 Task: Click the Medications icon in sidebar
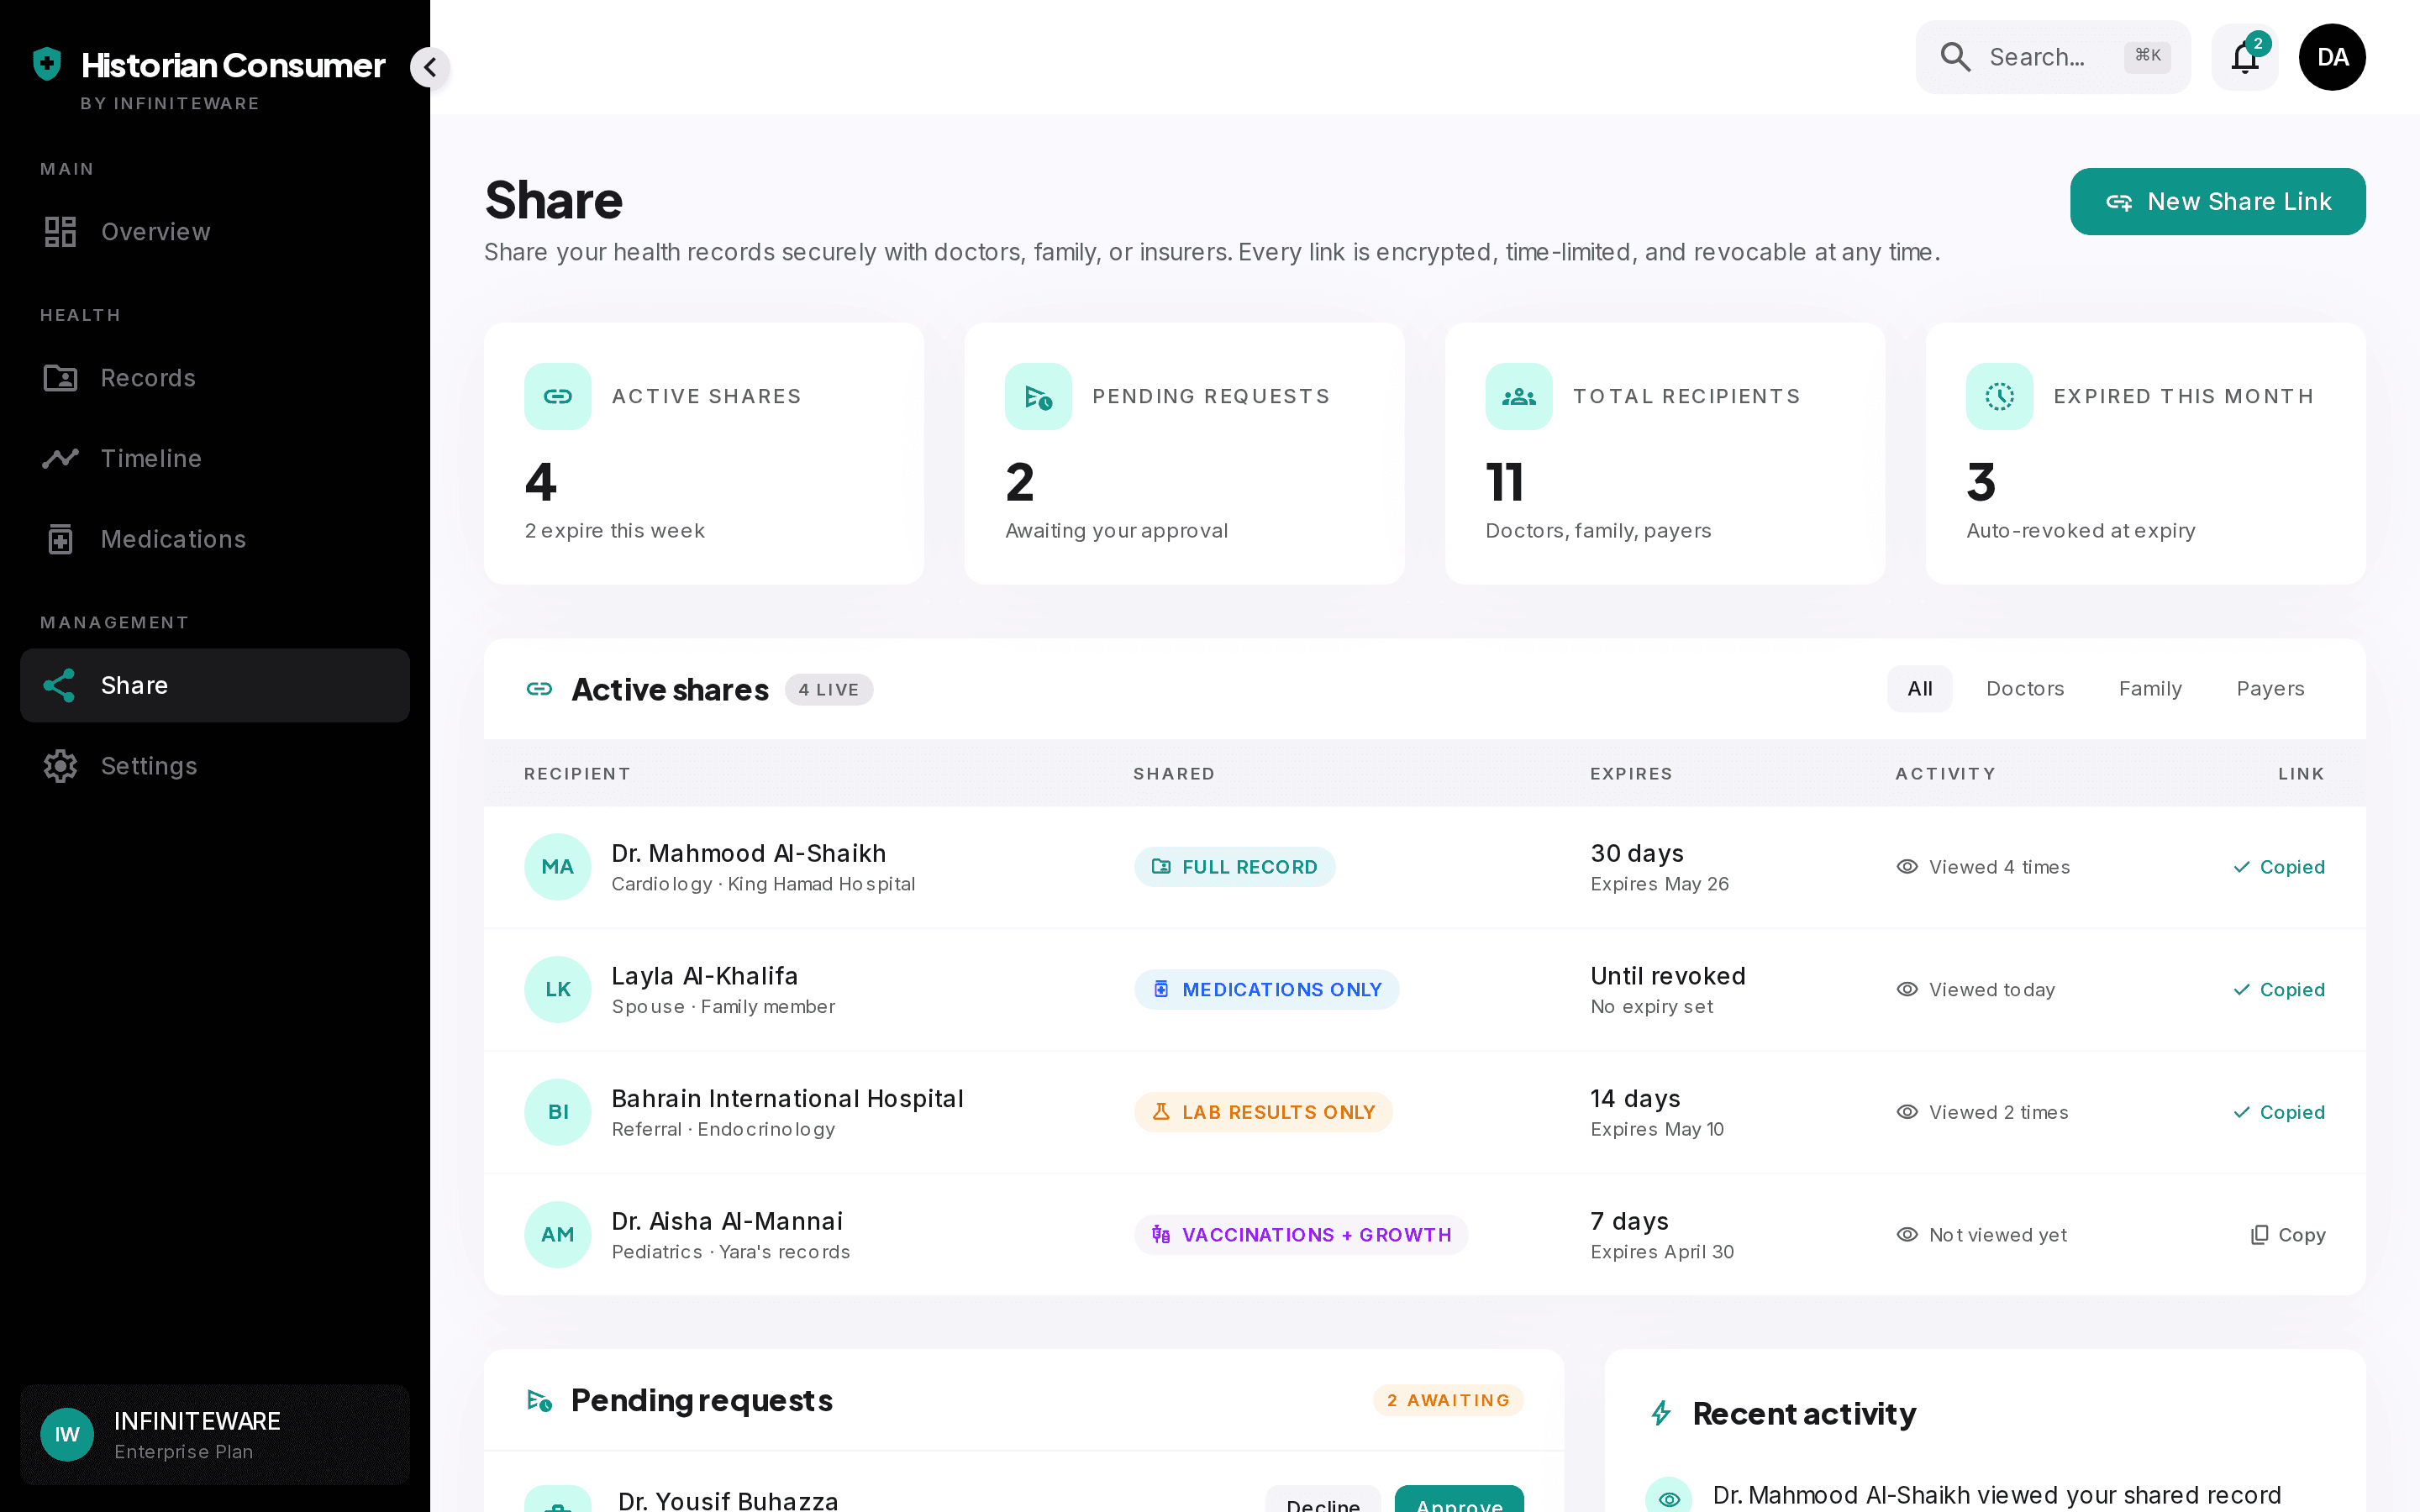60,539
